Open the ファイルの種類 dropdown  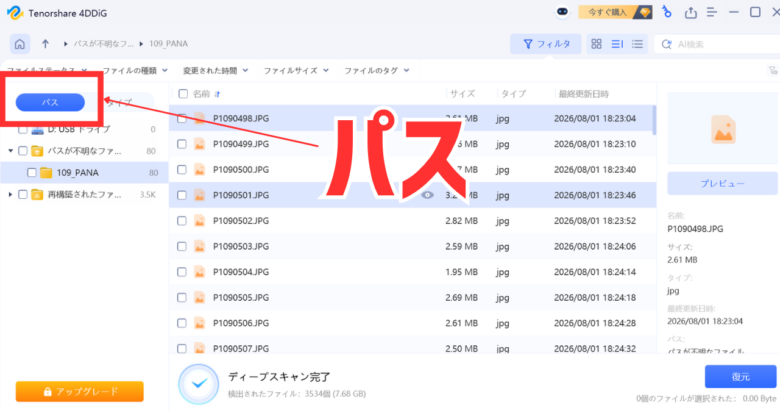tap(135, 71)
